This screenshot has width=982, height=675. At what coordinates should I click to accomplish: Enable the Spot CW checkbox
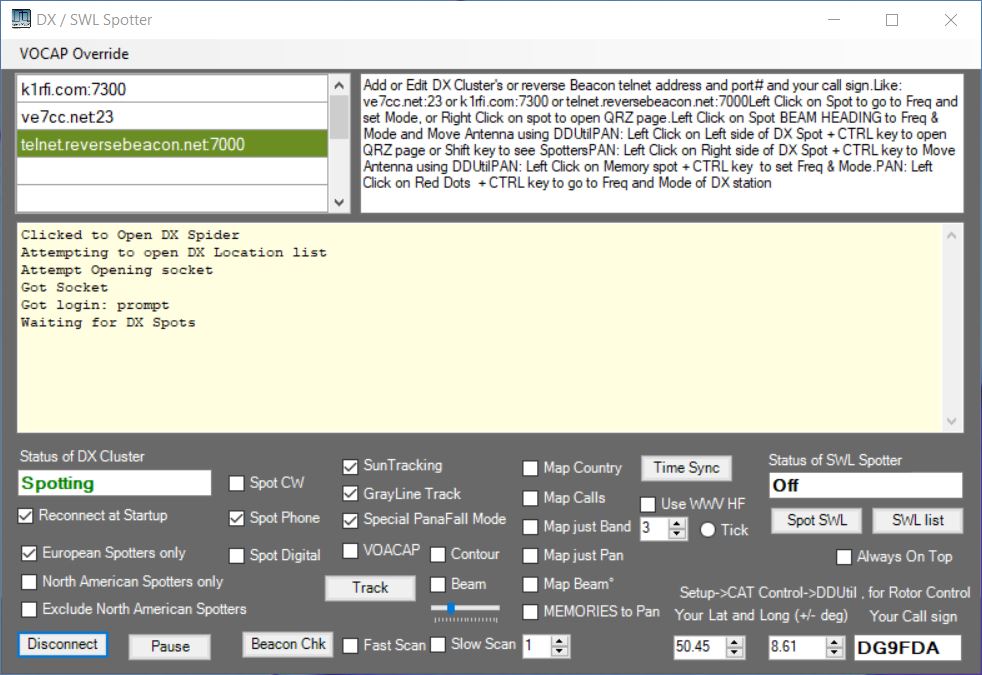click(x=237, y=483)
